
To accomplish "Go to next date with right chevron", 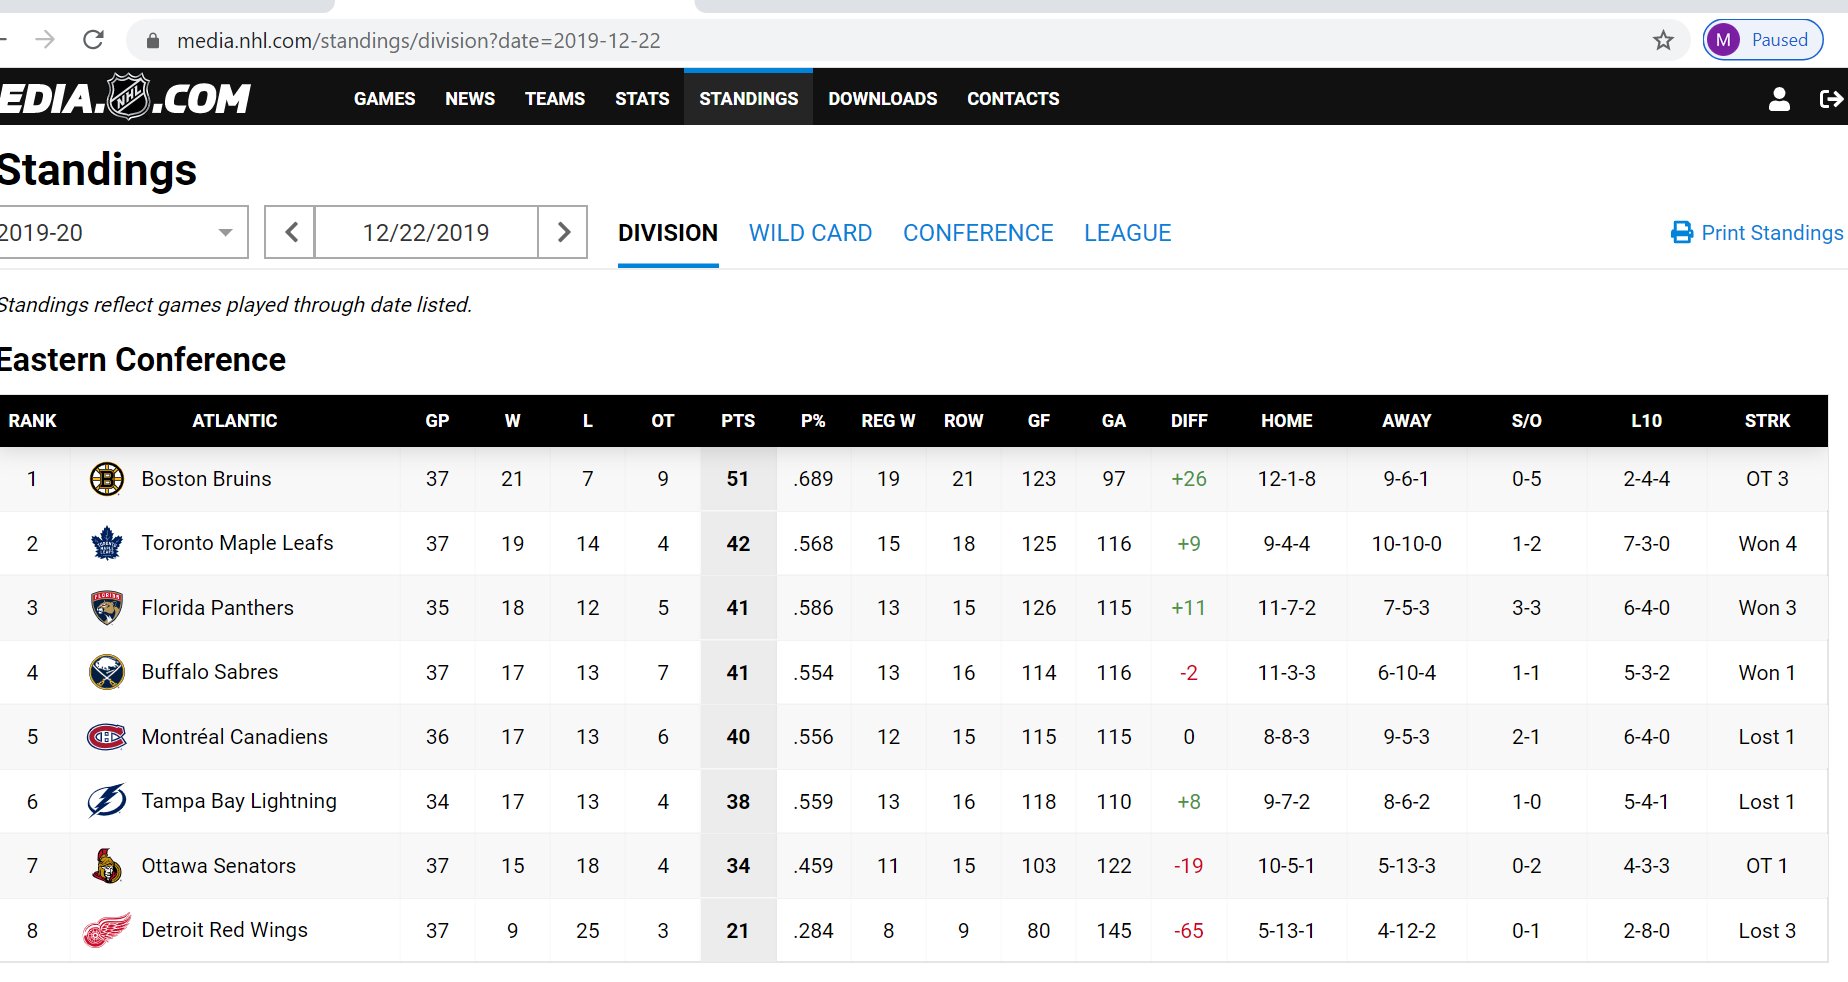I will 563,232.
